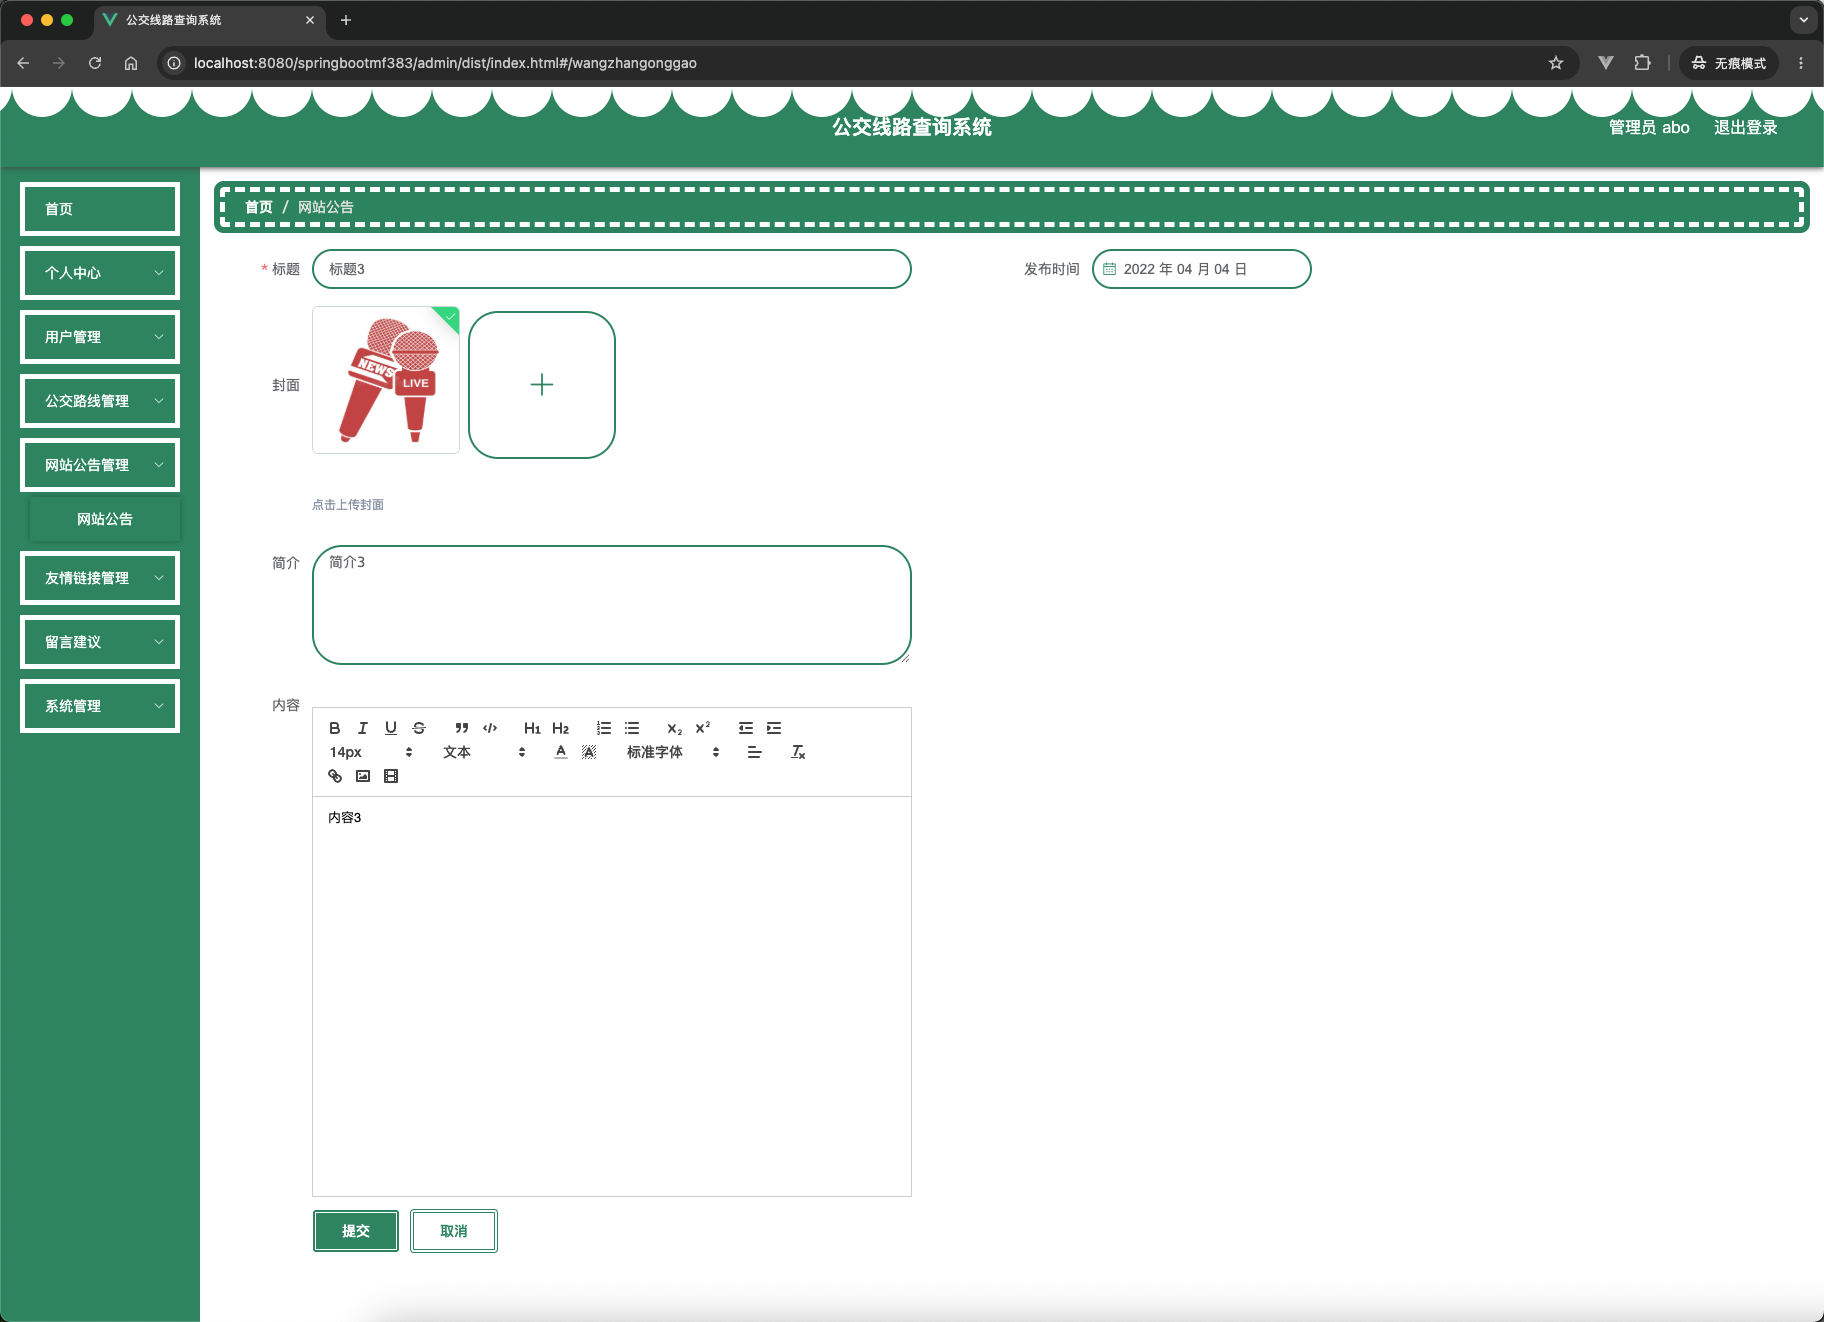Apply superscript formatting

703,728
